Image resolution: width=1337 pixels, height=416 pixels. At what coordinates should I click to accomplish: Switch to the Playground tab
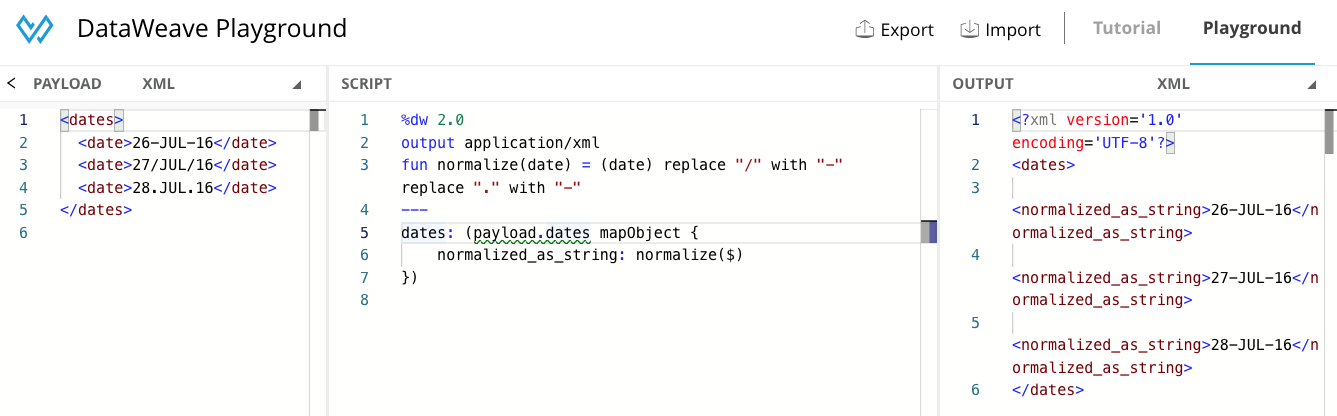[x=1252, y=28]
